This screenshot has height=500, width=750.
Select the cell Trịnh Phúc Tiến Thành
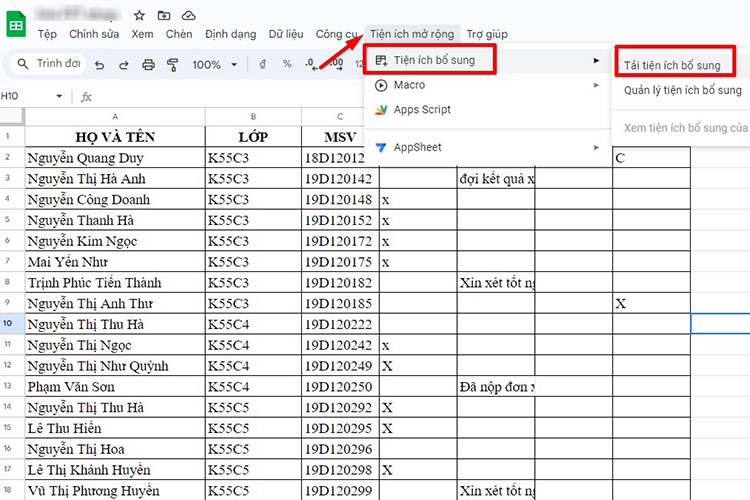click(x=115, y=282)
